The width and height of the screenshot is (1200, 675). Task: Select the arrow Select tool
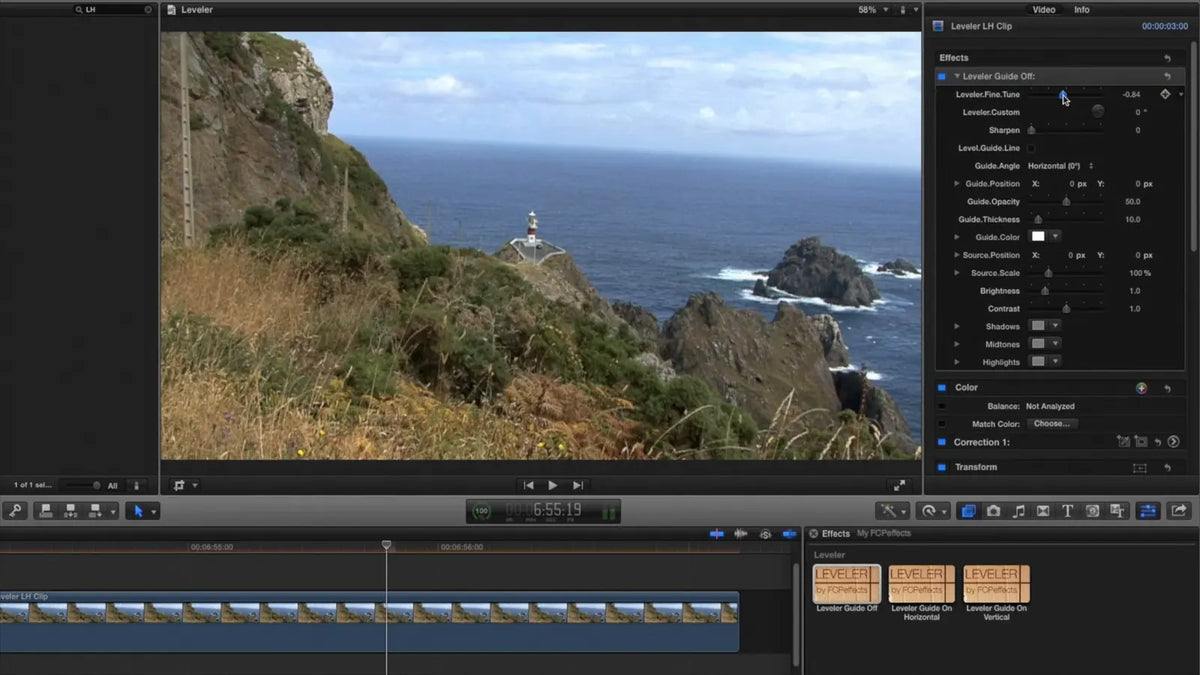pos(139,511)
